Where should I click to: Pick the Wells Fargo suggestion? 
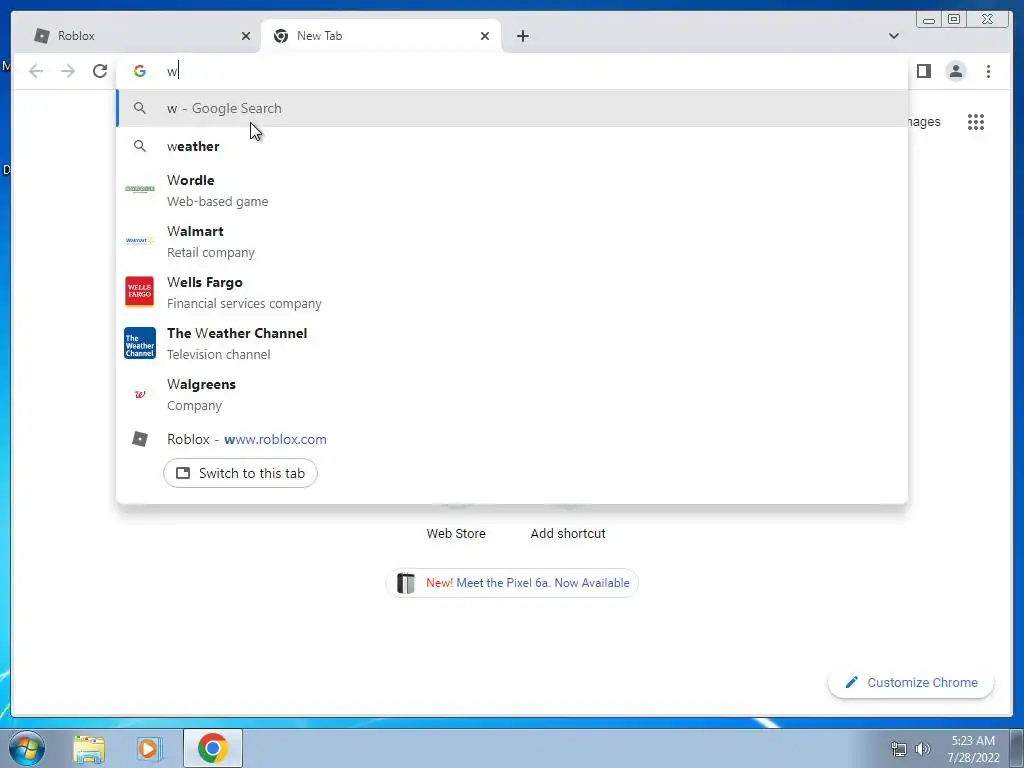512,292
